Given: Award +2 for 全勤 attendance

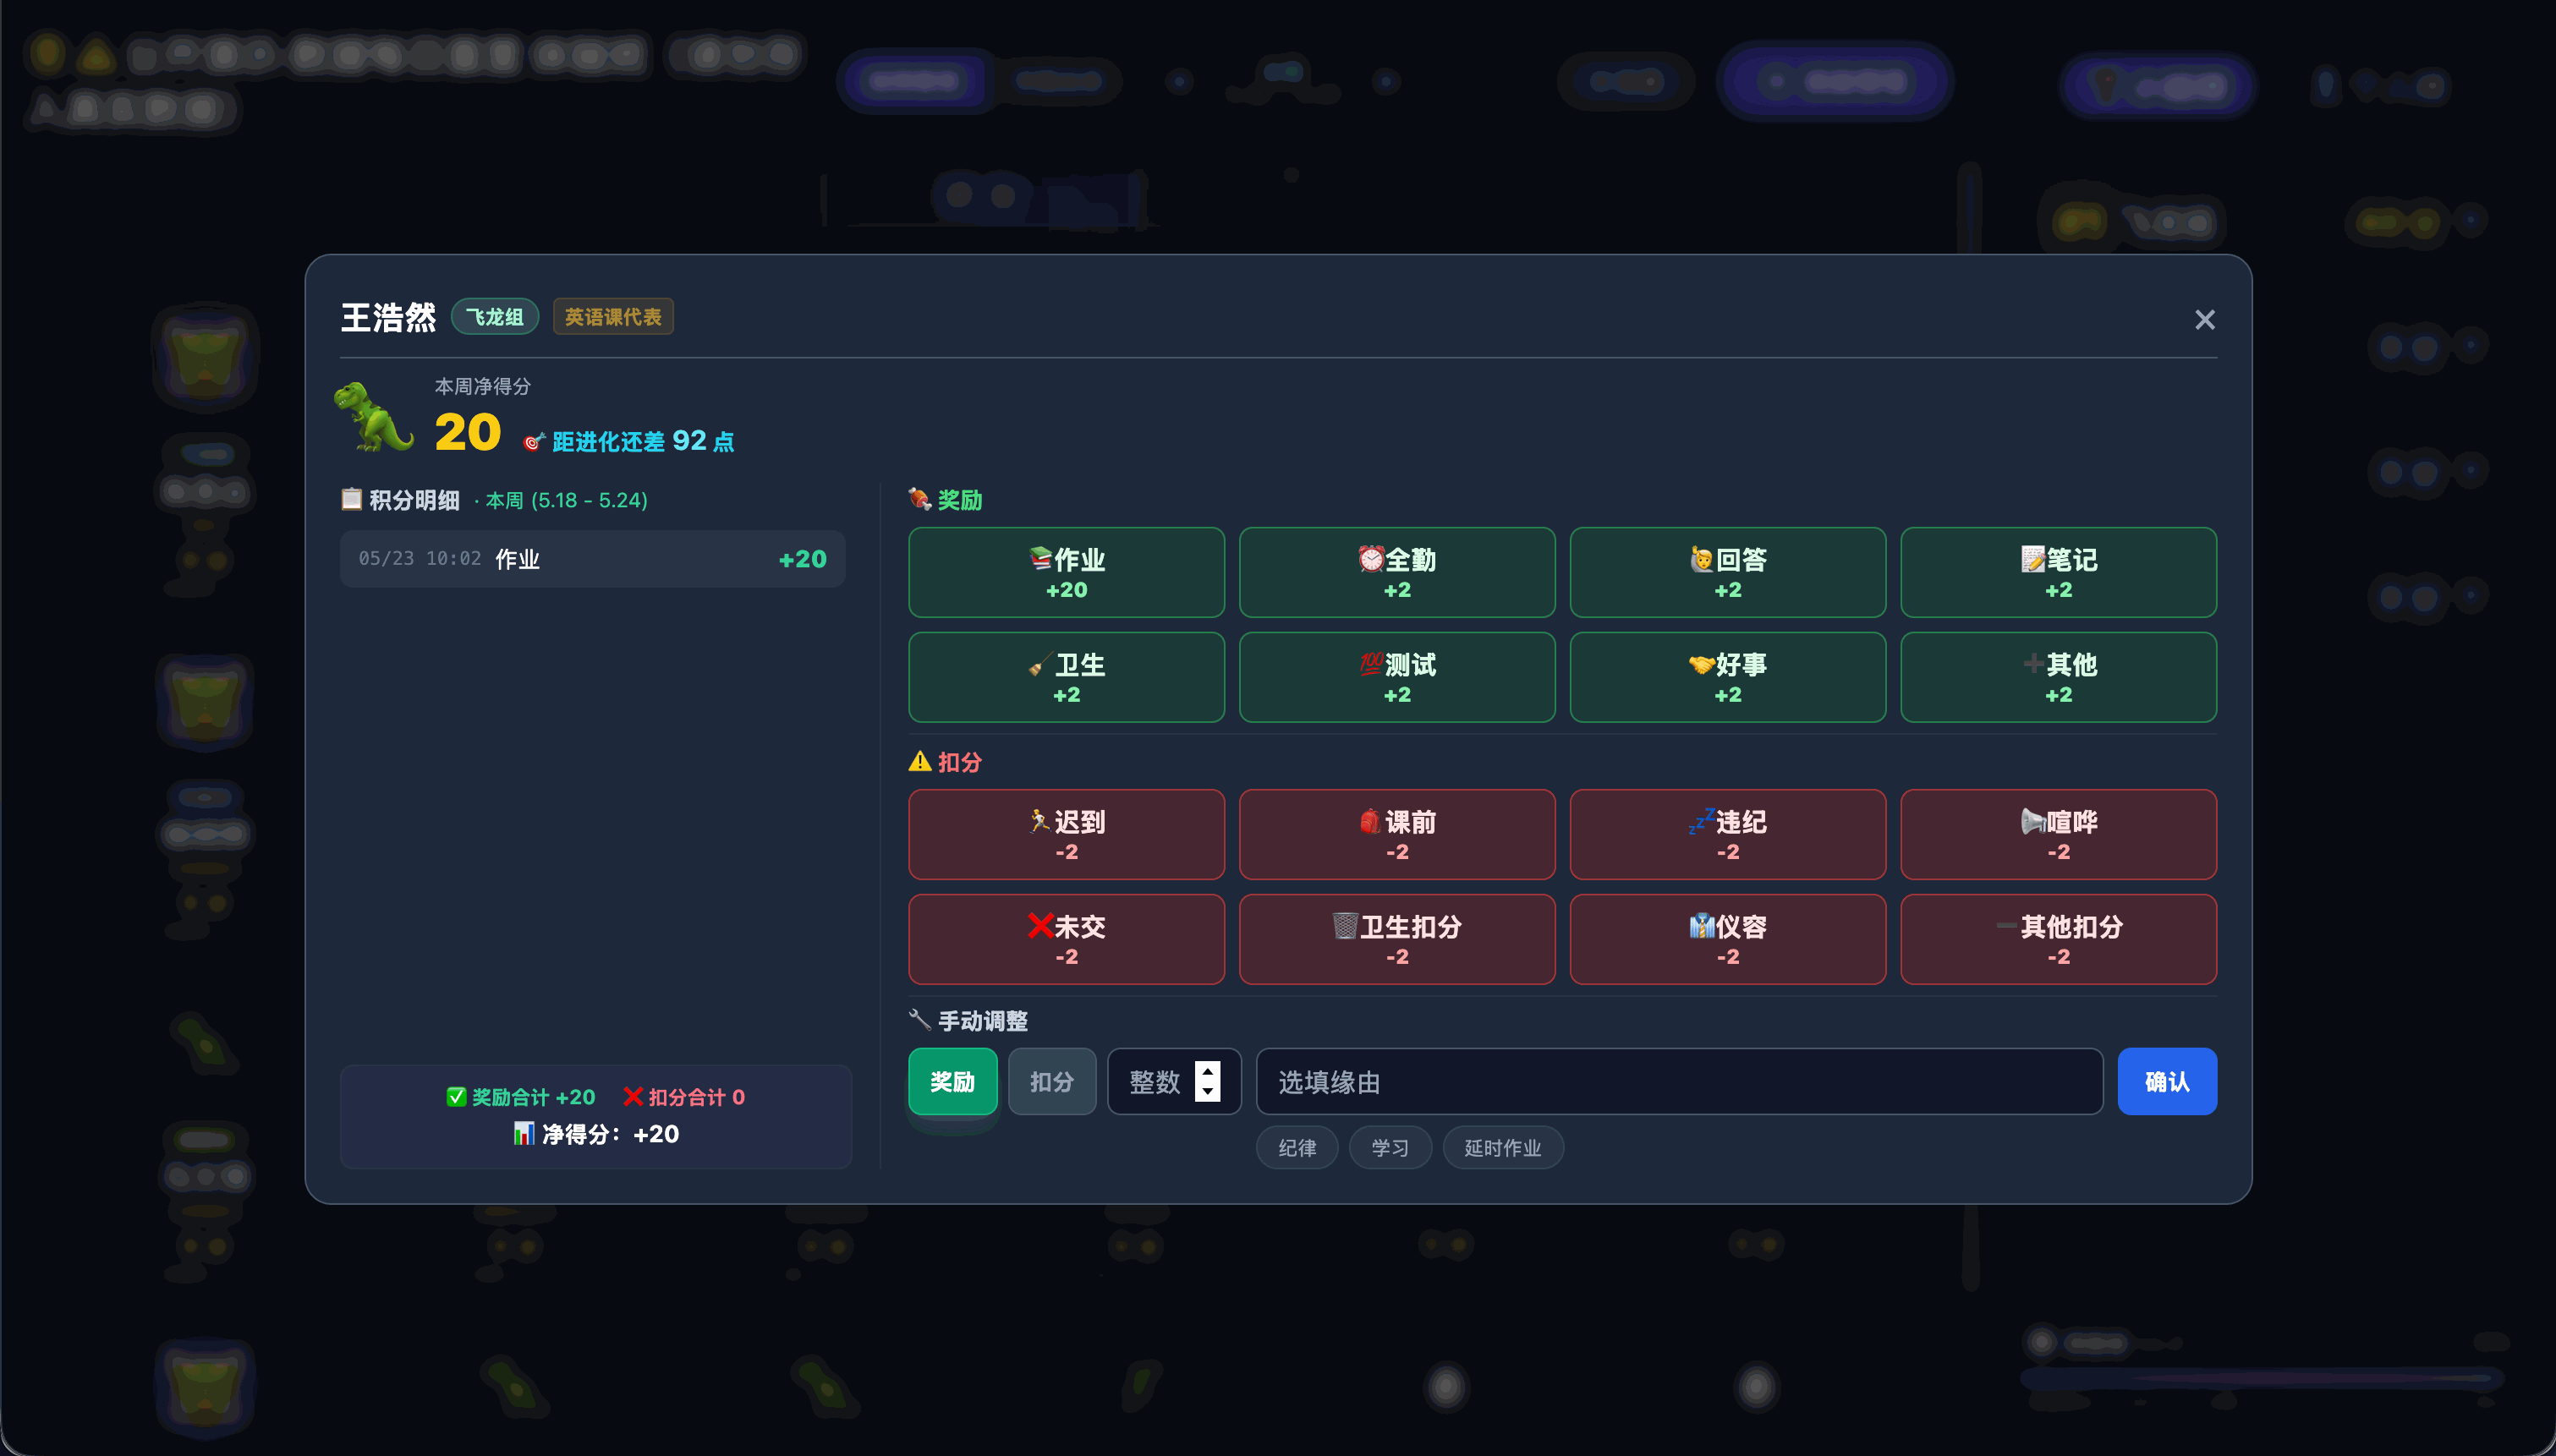Looking at the screenshot, I should click(x=1397, y=572).
